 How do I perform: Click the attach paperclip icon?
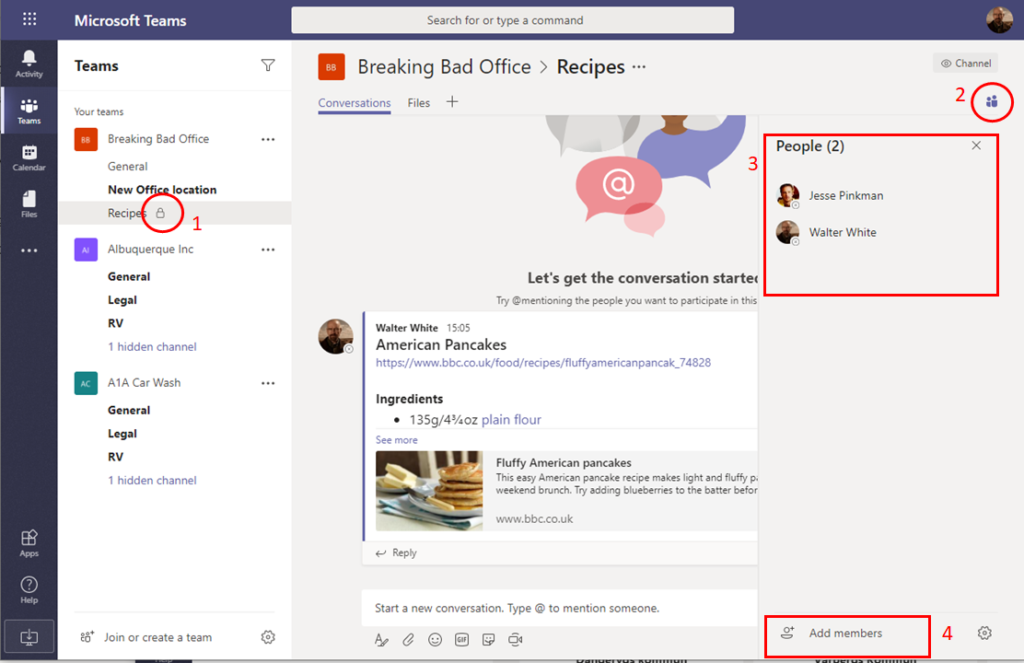pyautogui.click(x=408, y=639)
